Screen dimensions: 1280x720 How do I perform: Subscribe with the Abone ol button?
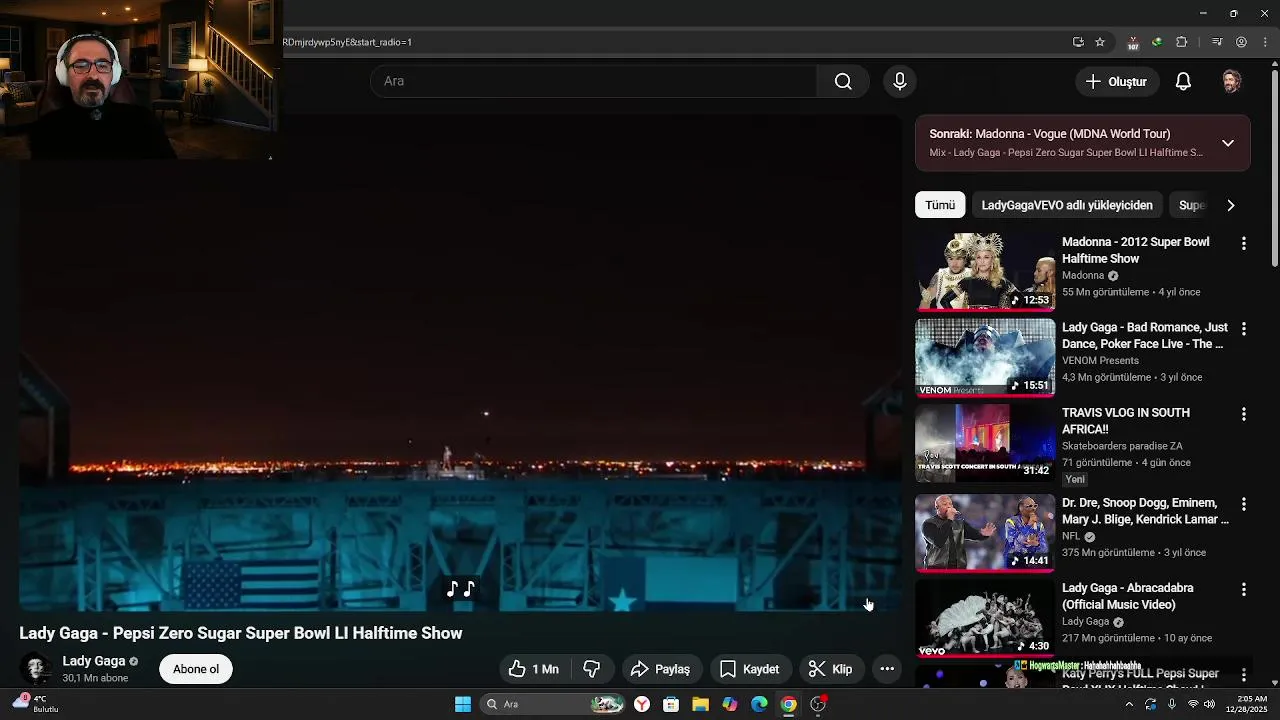[196, 669]
